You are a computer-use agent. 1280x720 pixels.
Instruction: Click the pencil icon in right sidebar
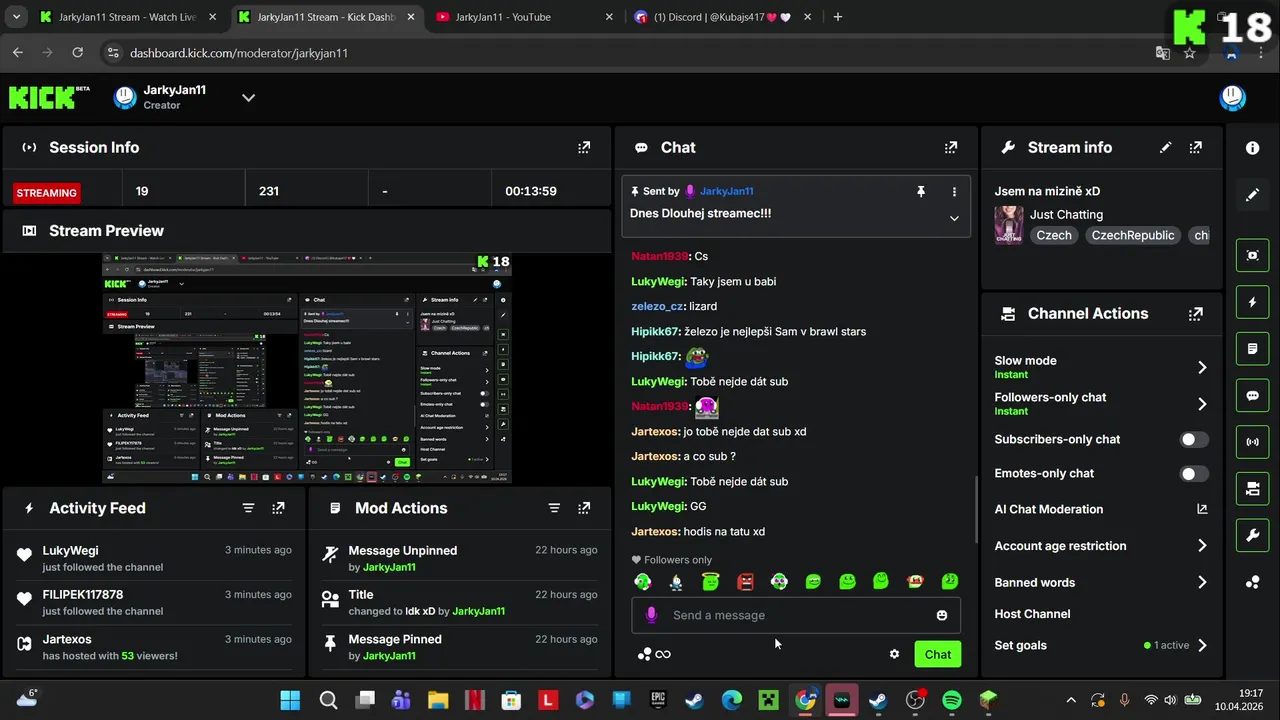[1252, 195]
